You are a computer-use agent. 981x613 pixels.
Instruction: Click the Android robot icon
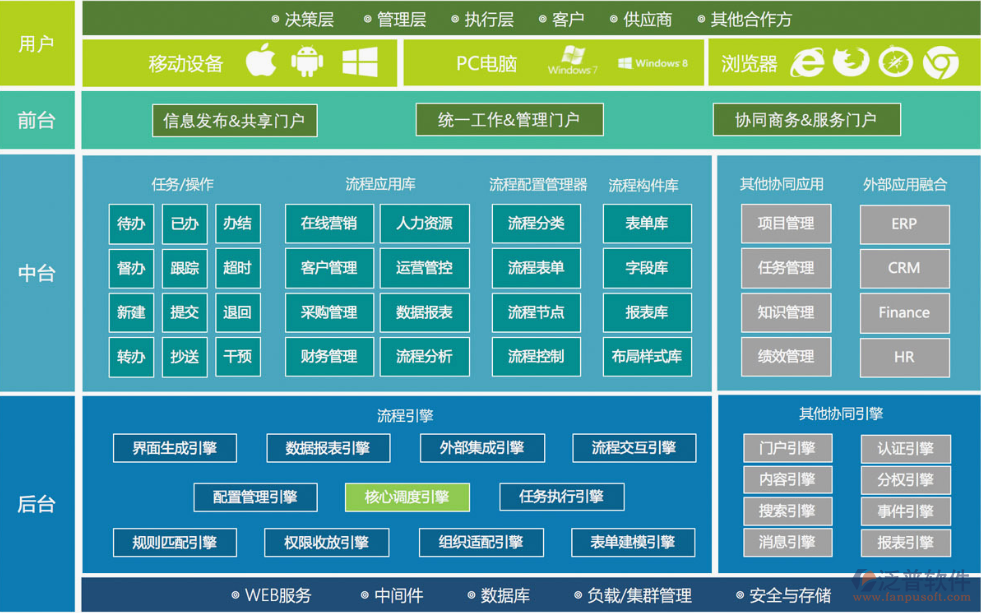(x=306, y=62)
